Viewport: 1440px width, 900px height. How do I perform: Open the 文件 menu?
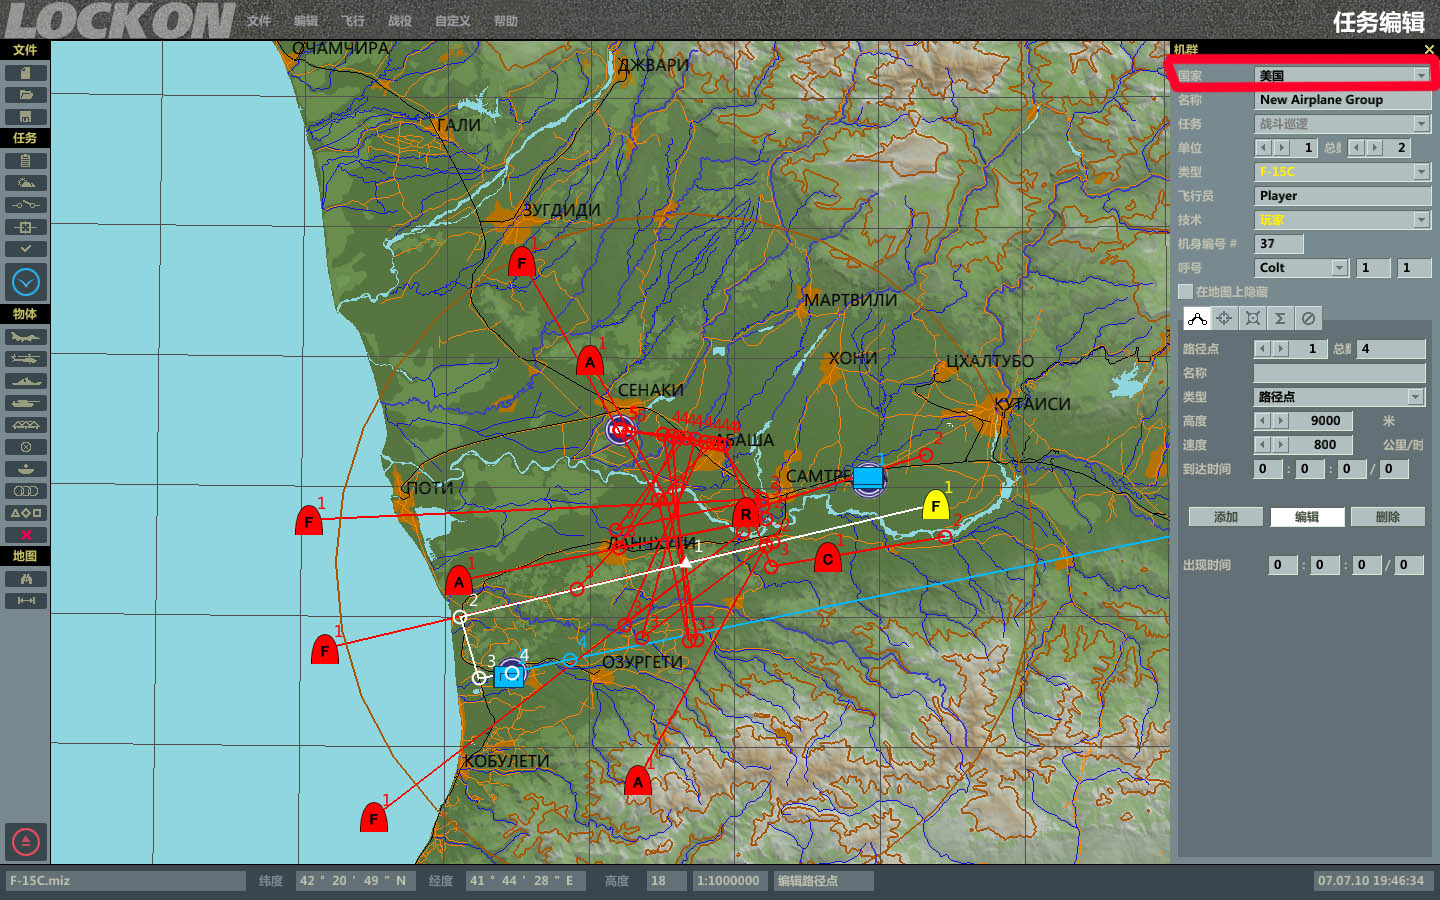click(x=259, y=21)
